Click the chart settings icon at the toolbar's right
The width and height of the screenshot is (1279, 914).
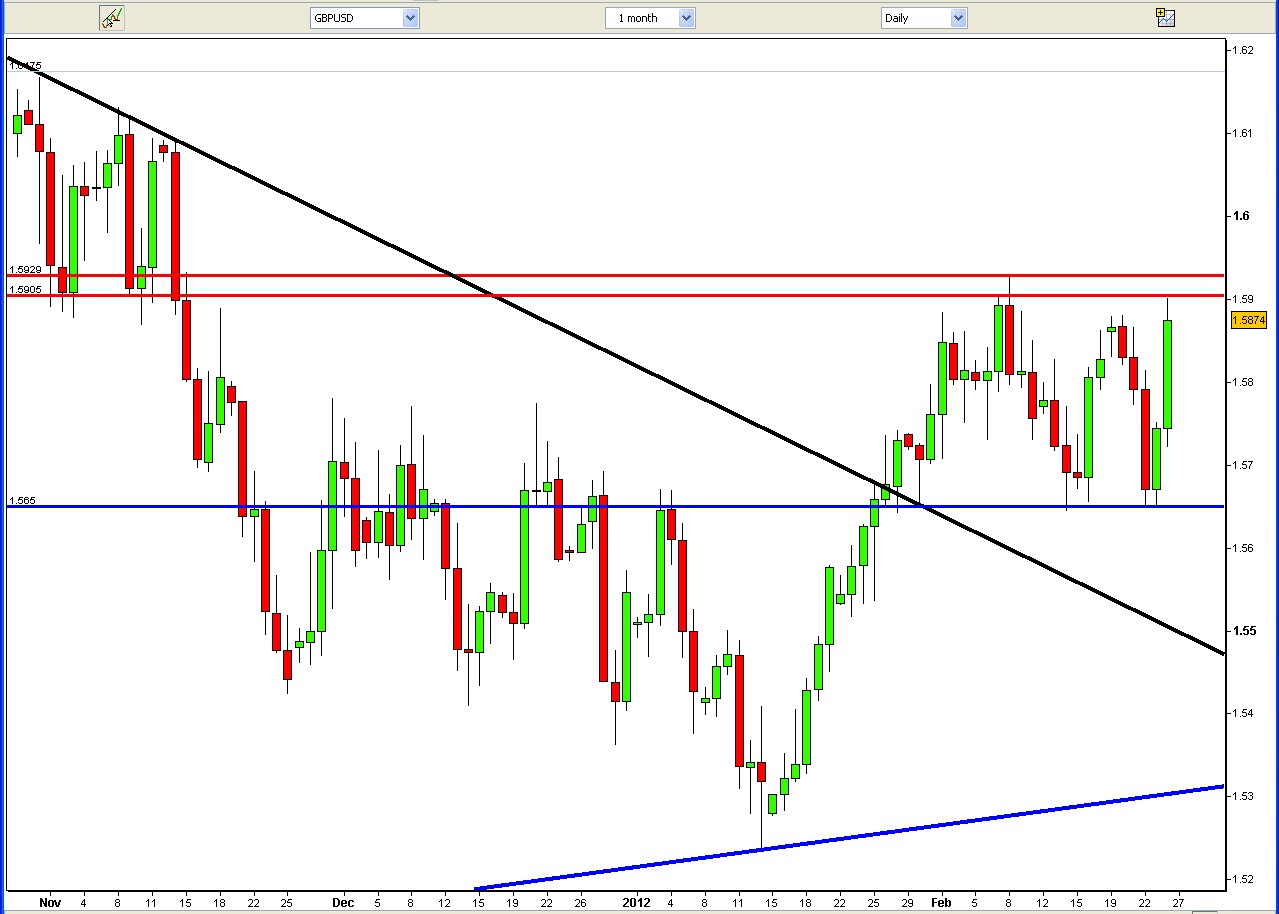[x=1165, y=17]
